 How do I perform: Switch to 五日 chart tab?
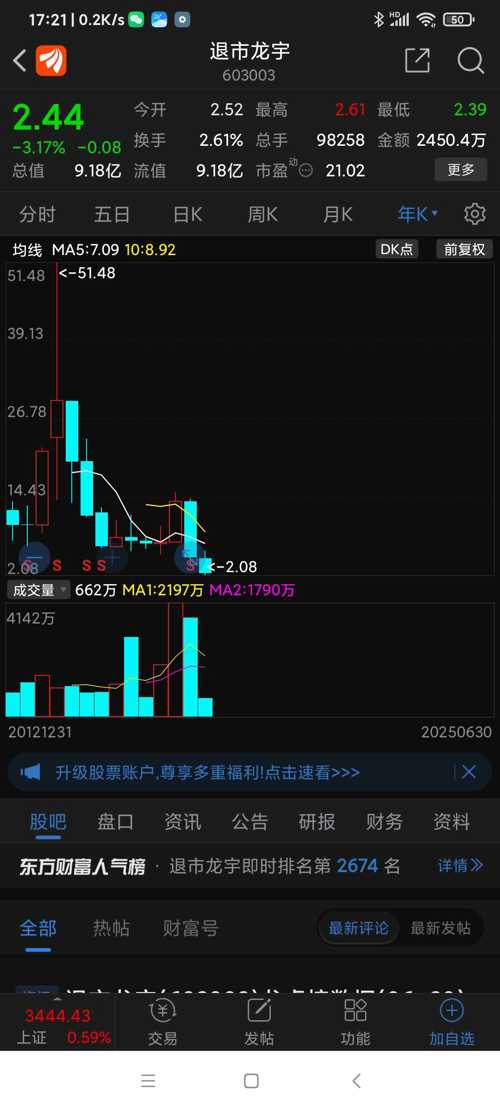[x=112, y=214]
